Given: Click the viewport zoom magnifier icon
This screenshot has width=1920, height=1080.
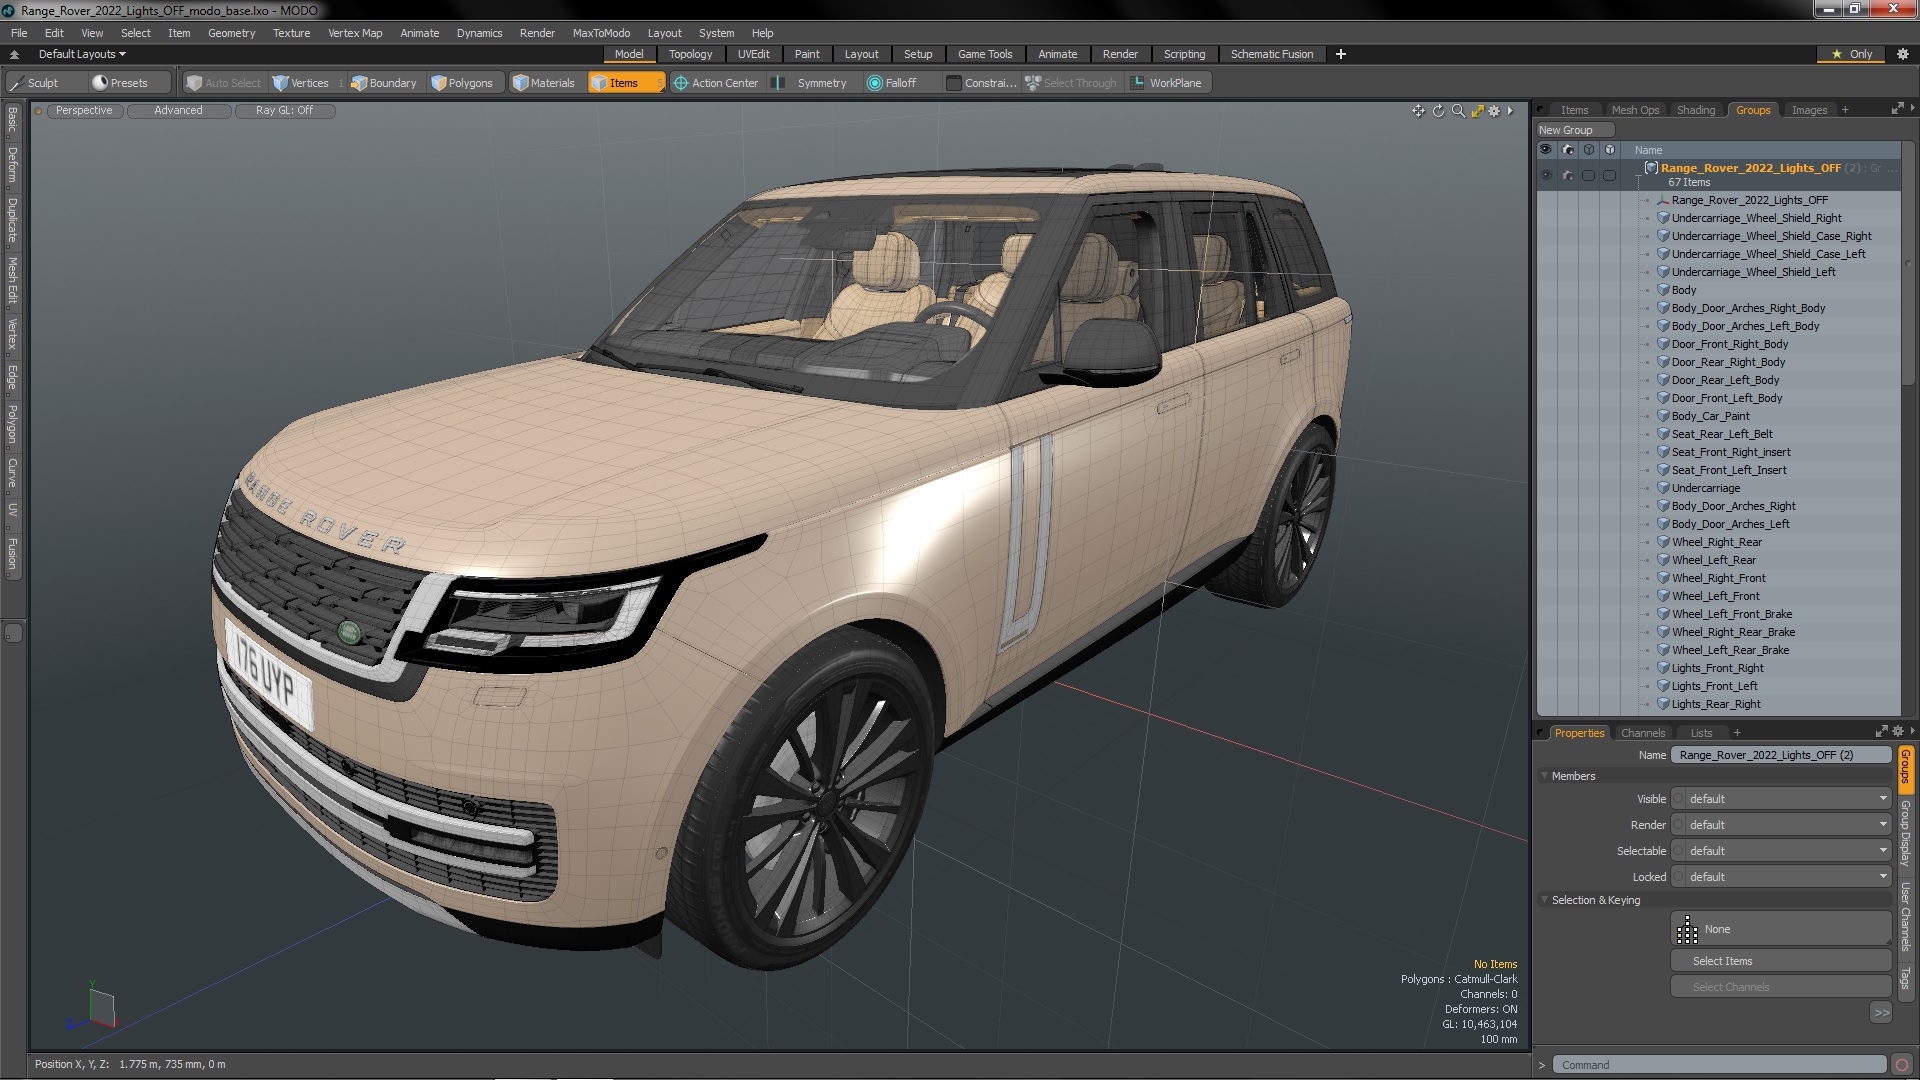Looking at the screenshot, I should pyautogui.click(x=1458, y=111).
